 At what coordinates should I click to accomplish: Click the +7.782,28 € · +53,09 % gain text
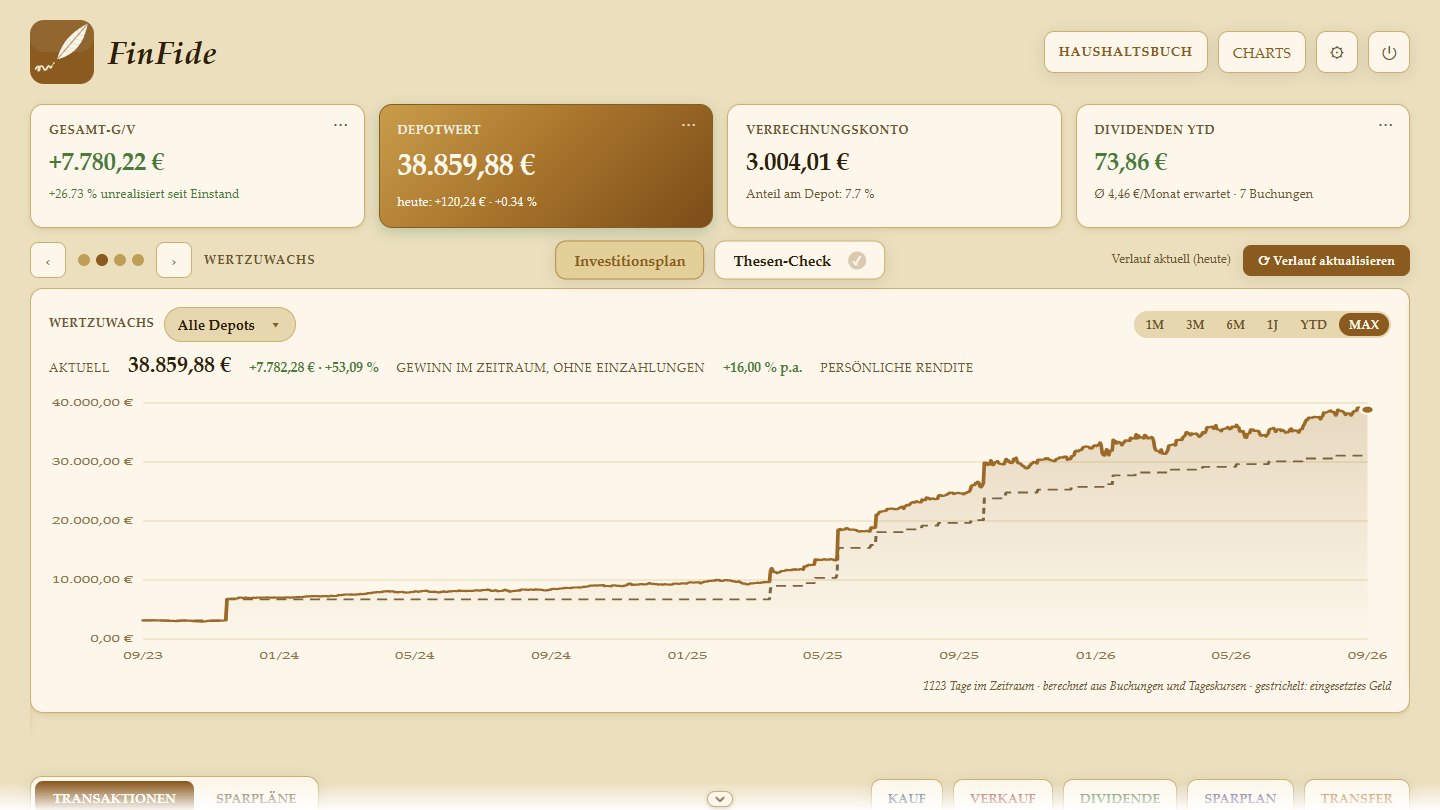(x=314, y=367)
